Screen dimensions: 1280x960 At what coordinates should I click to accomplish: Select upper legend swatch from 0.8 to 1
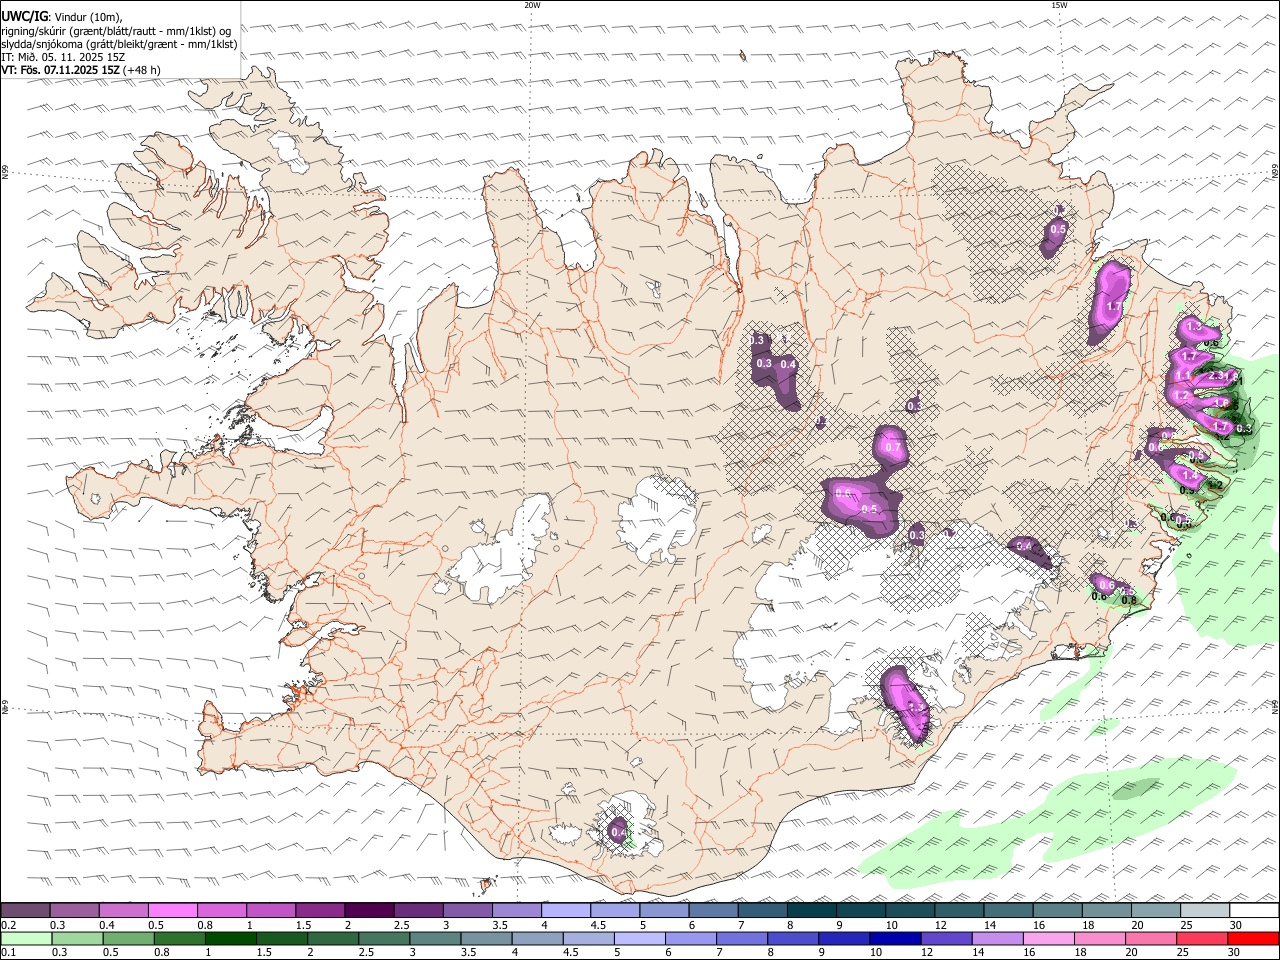[222, 911]
